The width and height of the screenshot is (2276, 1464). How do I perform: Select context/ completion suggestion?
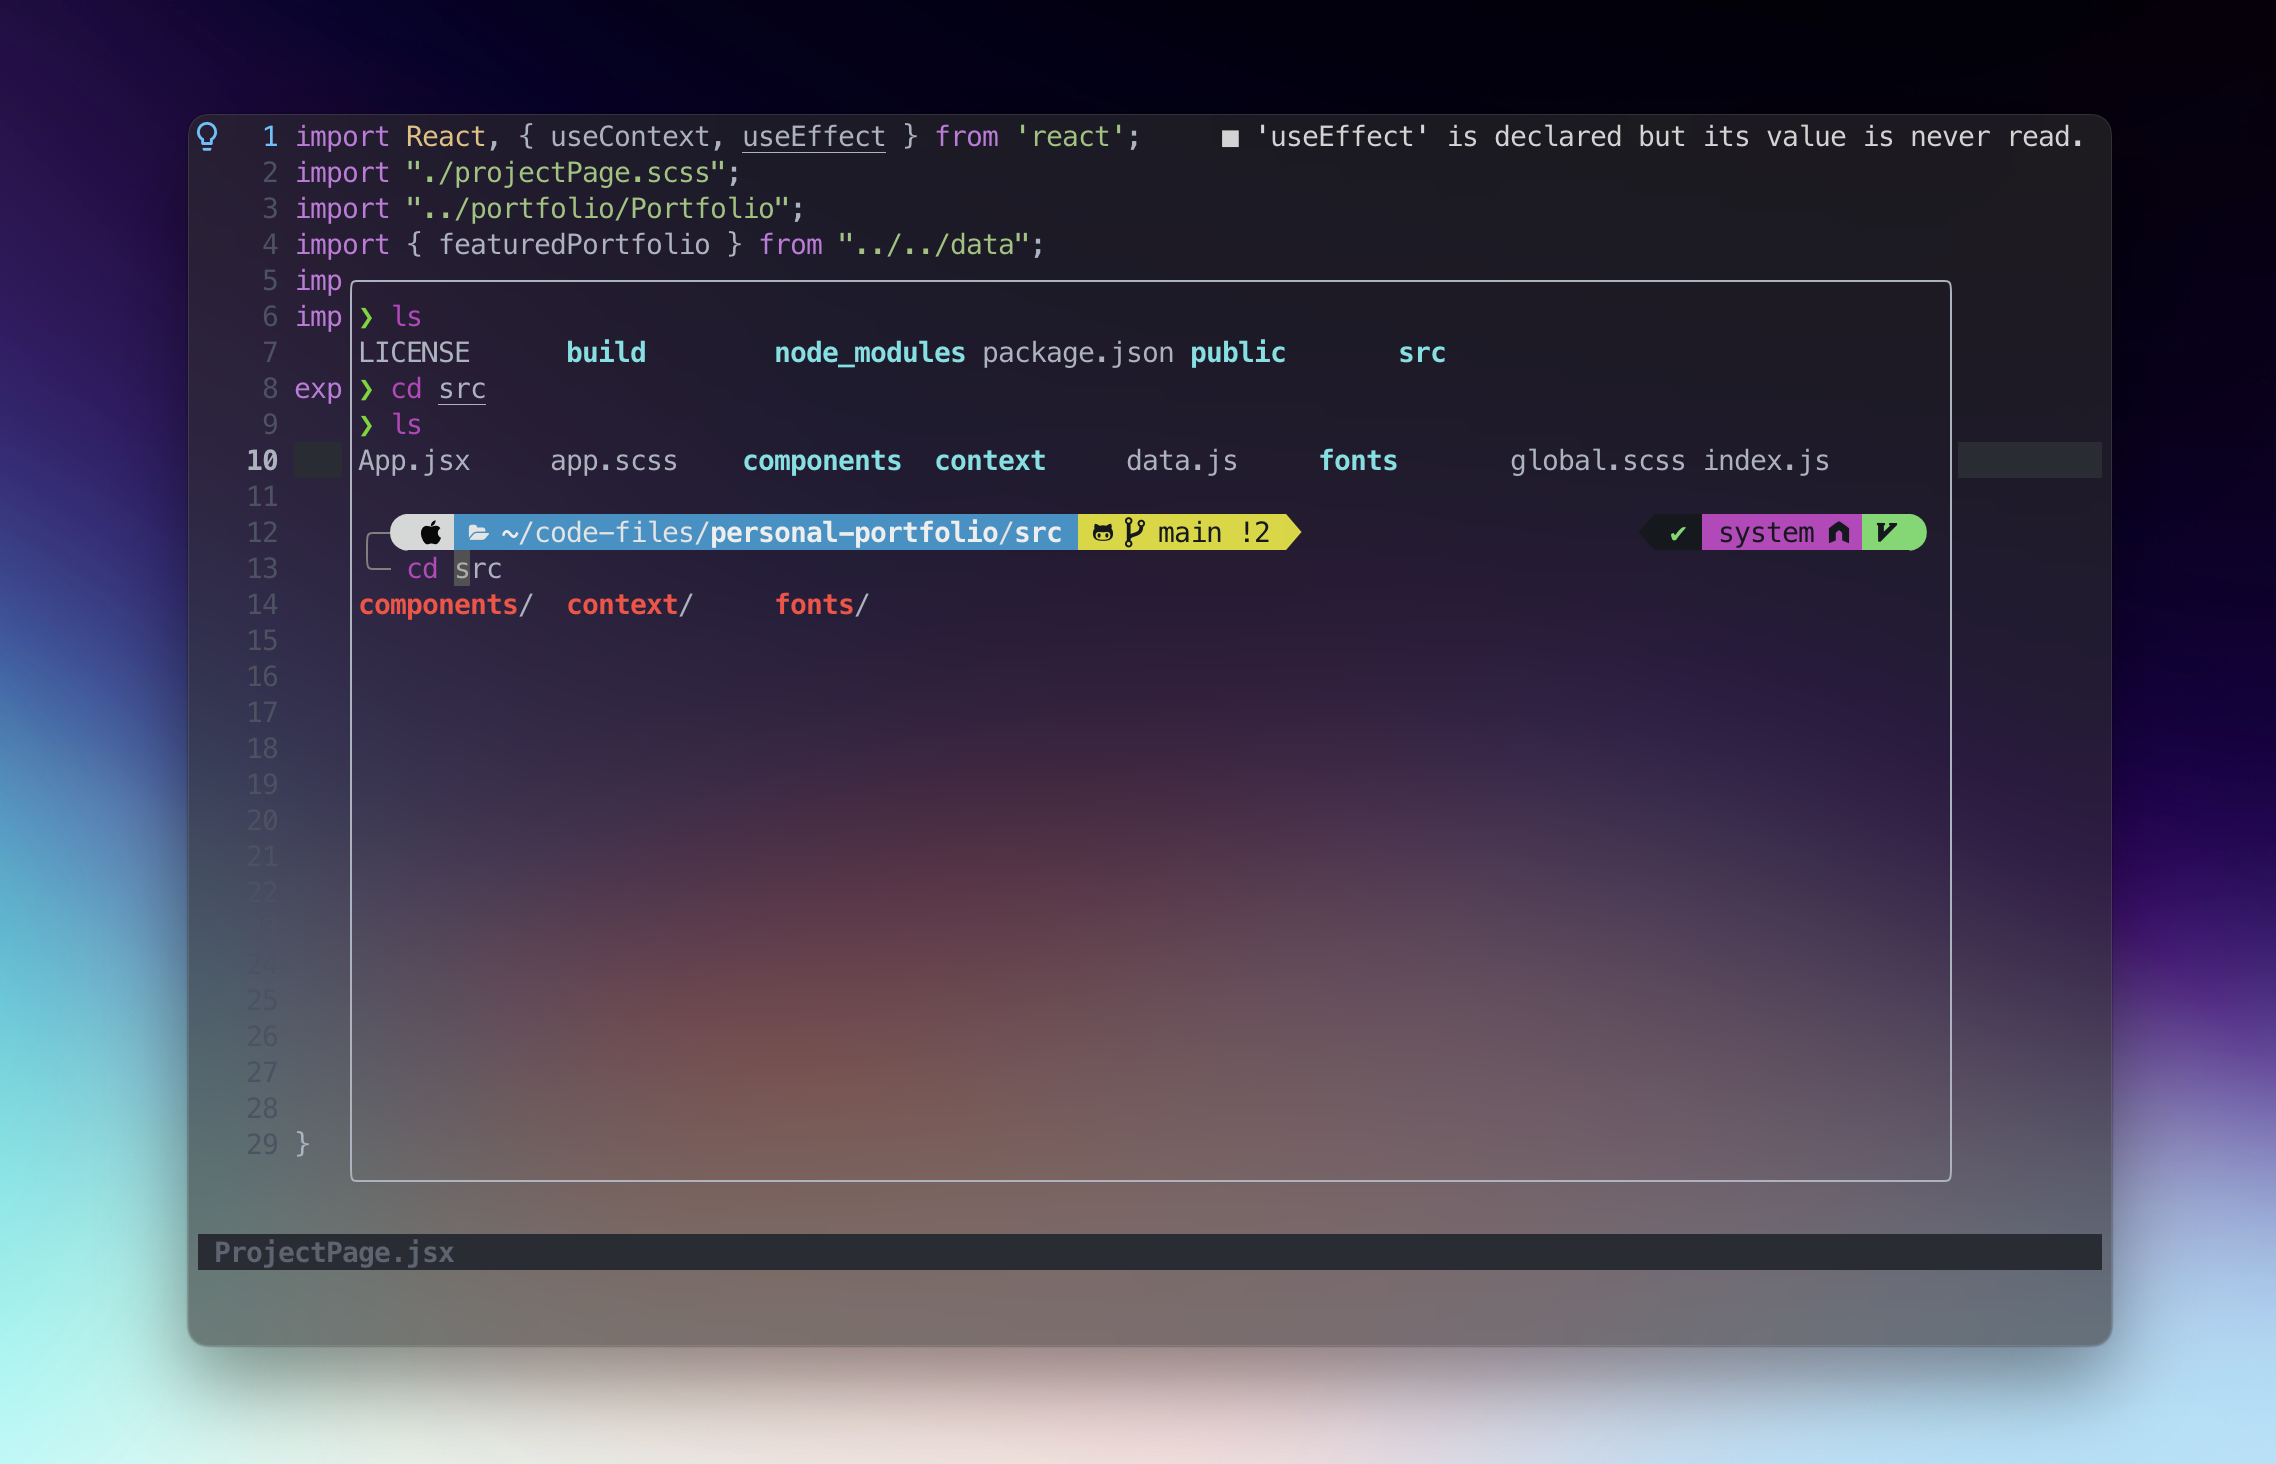(x=629, y=605)
